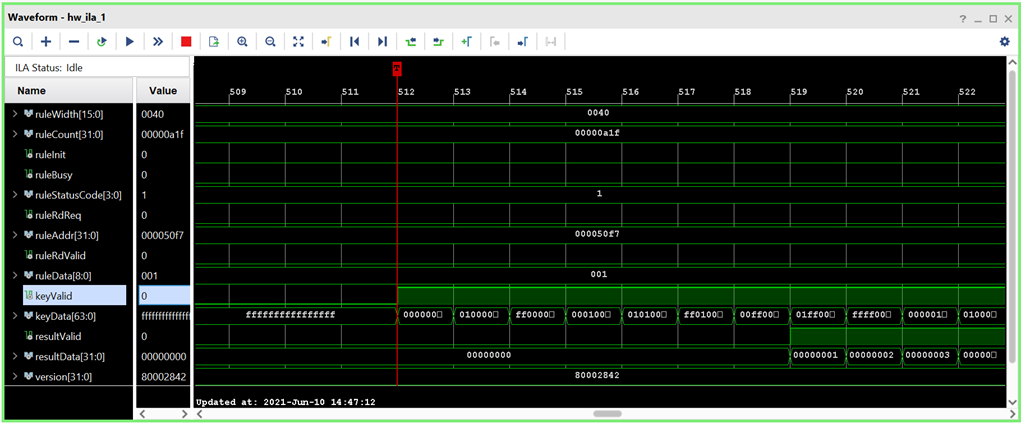This screenshot has width=1021, height=423.
Task: Click ruleCount value 00000a1f
Action: click(x=162, y=135)
